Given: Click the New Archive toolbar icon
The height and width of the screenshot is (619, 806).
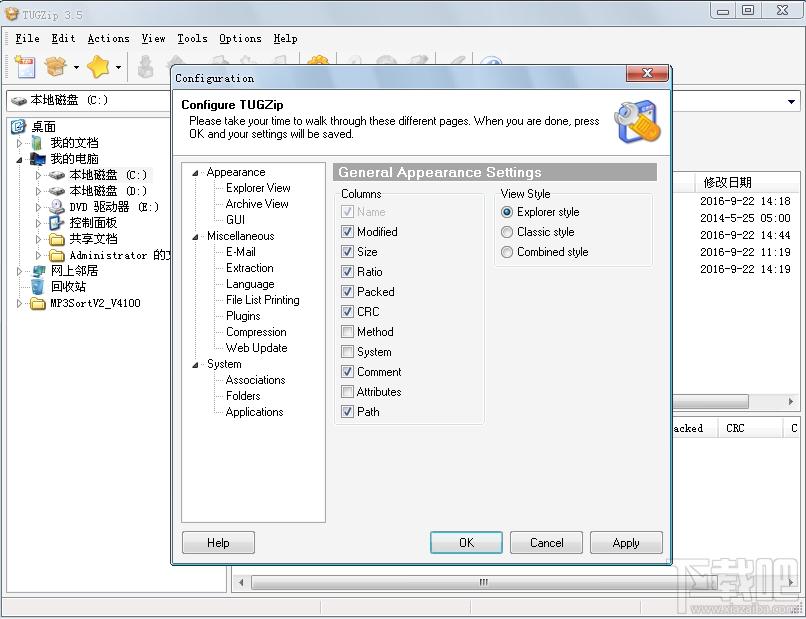Looking at the screenshot, I should pyautogui.click(x=25, y=67).
